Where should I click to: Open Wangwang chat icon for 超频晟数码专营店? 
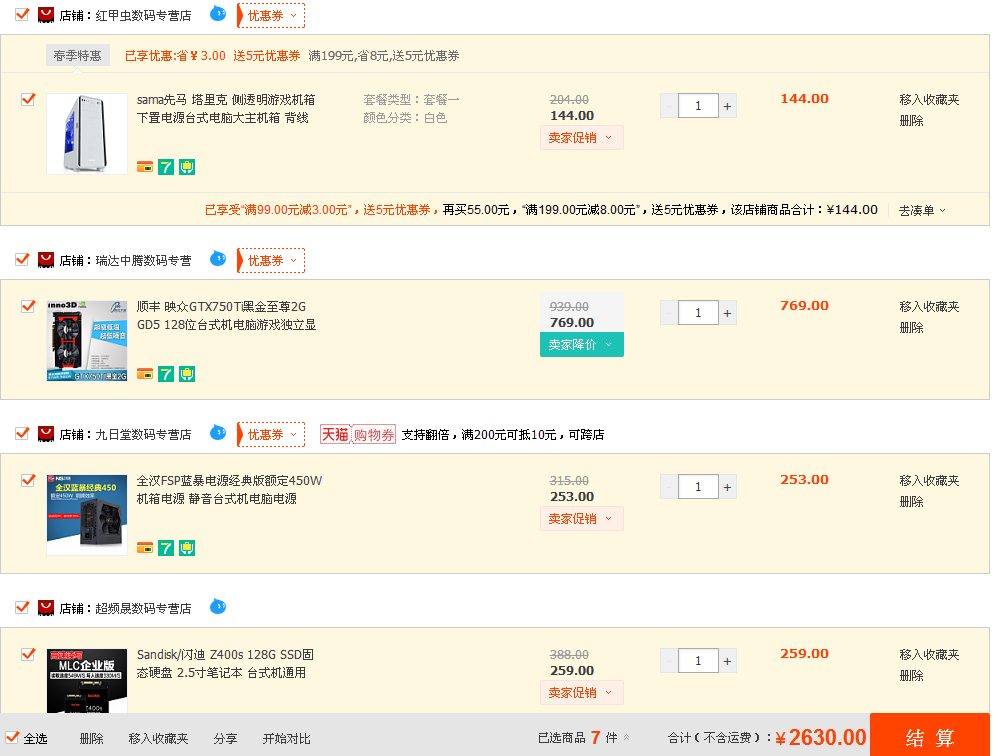point(218,606)
